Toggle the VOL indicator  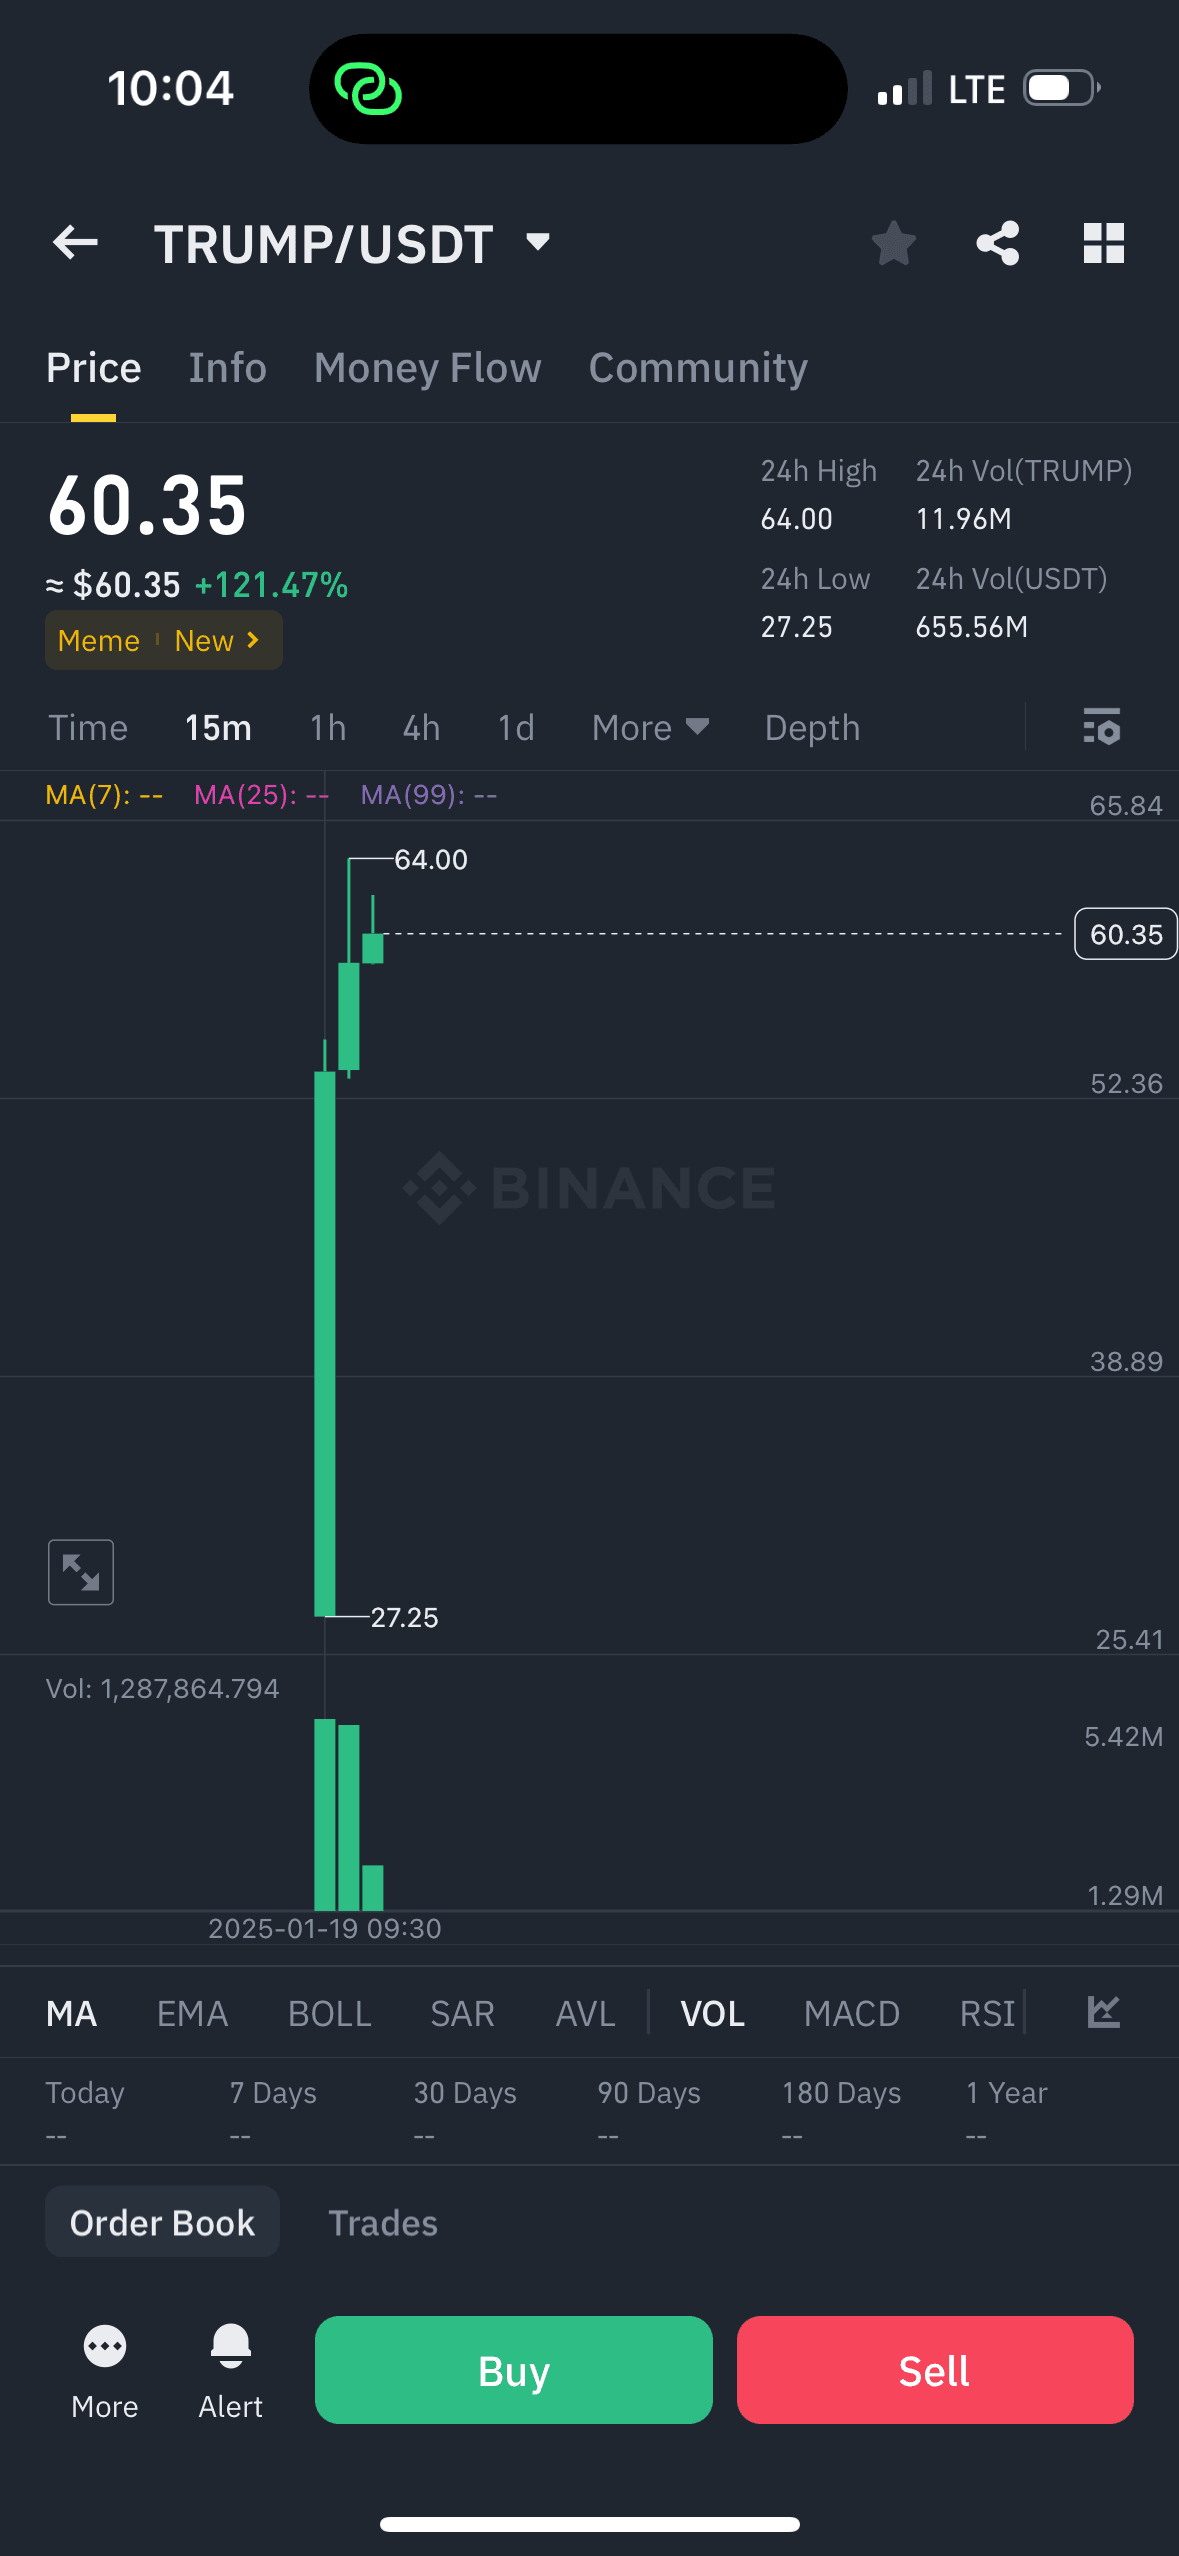coord(712,2014)
